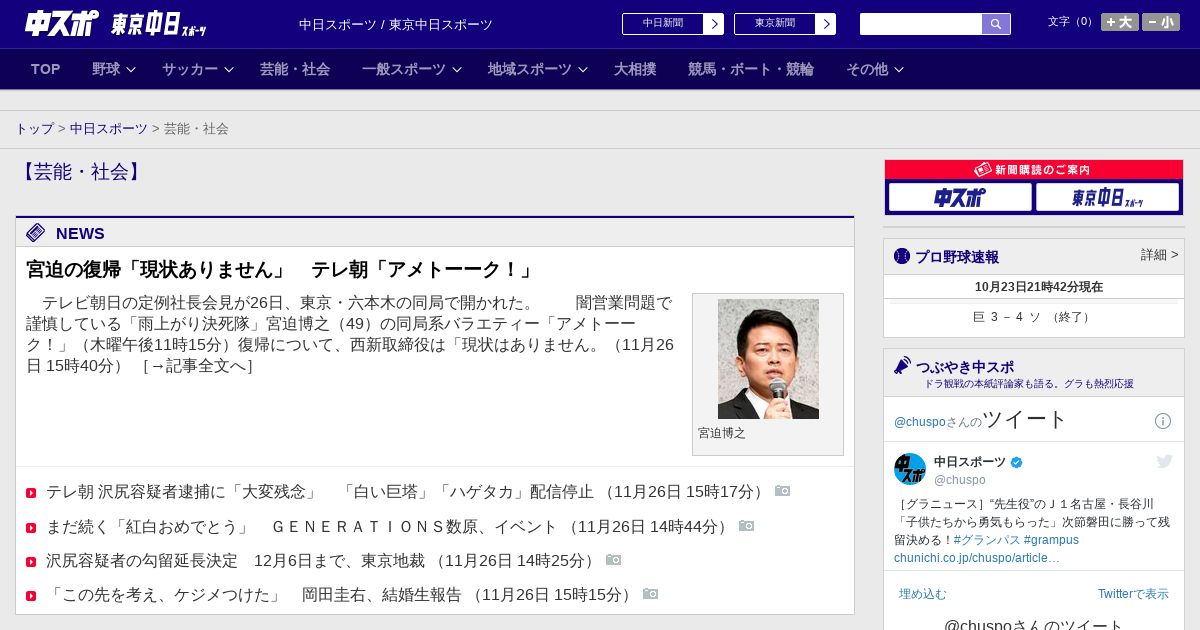The image size is (1200, 630).
Task: Click the header search input field
Action: click(x=921, y=24)
